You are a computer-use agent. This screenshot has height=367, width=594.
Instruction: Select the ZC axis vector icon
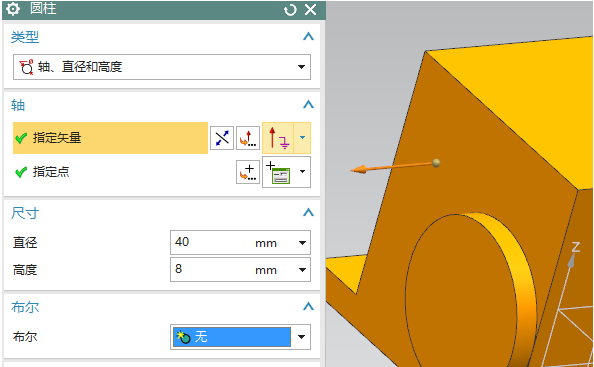click(278, 138)
